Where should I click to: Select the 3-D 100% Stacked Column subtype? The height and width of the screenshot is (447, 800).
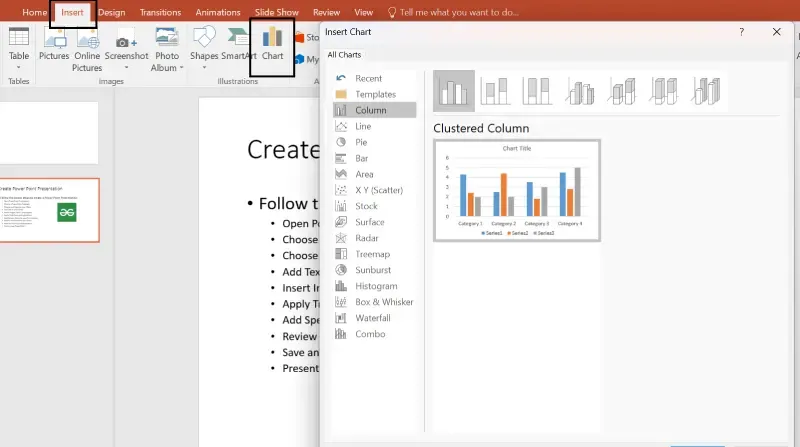[663, 91]
